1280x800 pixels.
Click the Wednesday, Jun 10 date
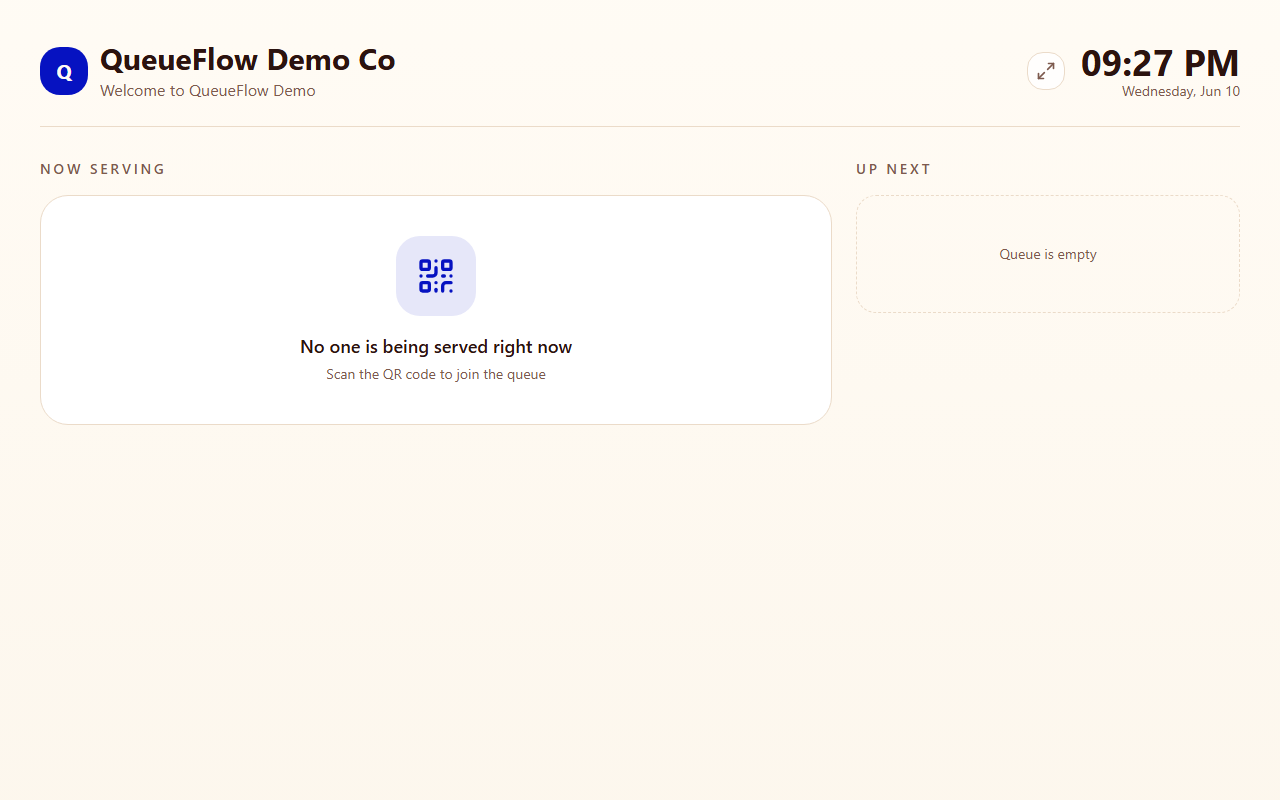pyautogui.click(x=1181, y=92)
